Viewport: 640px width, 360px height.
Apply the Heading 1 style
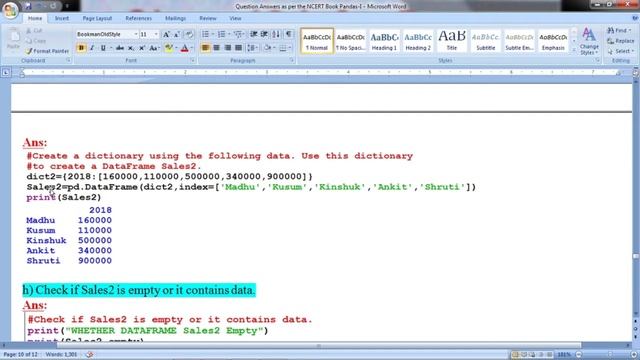[384, 40]
